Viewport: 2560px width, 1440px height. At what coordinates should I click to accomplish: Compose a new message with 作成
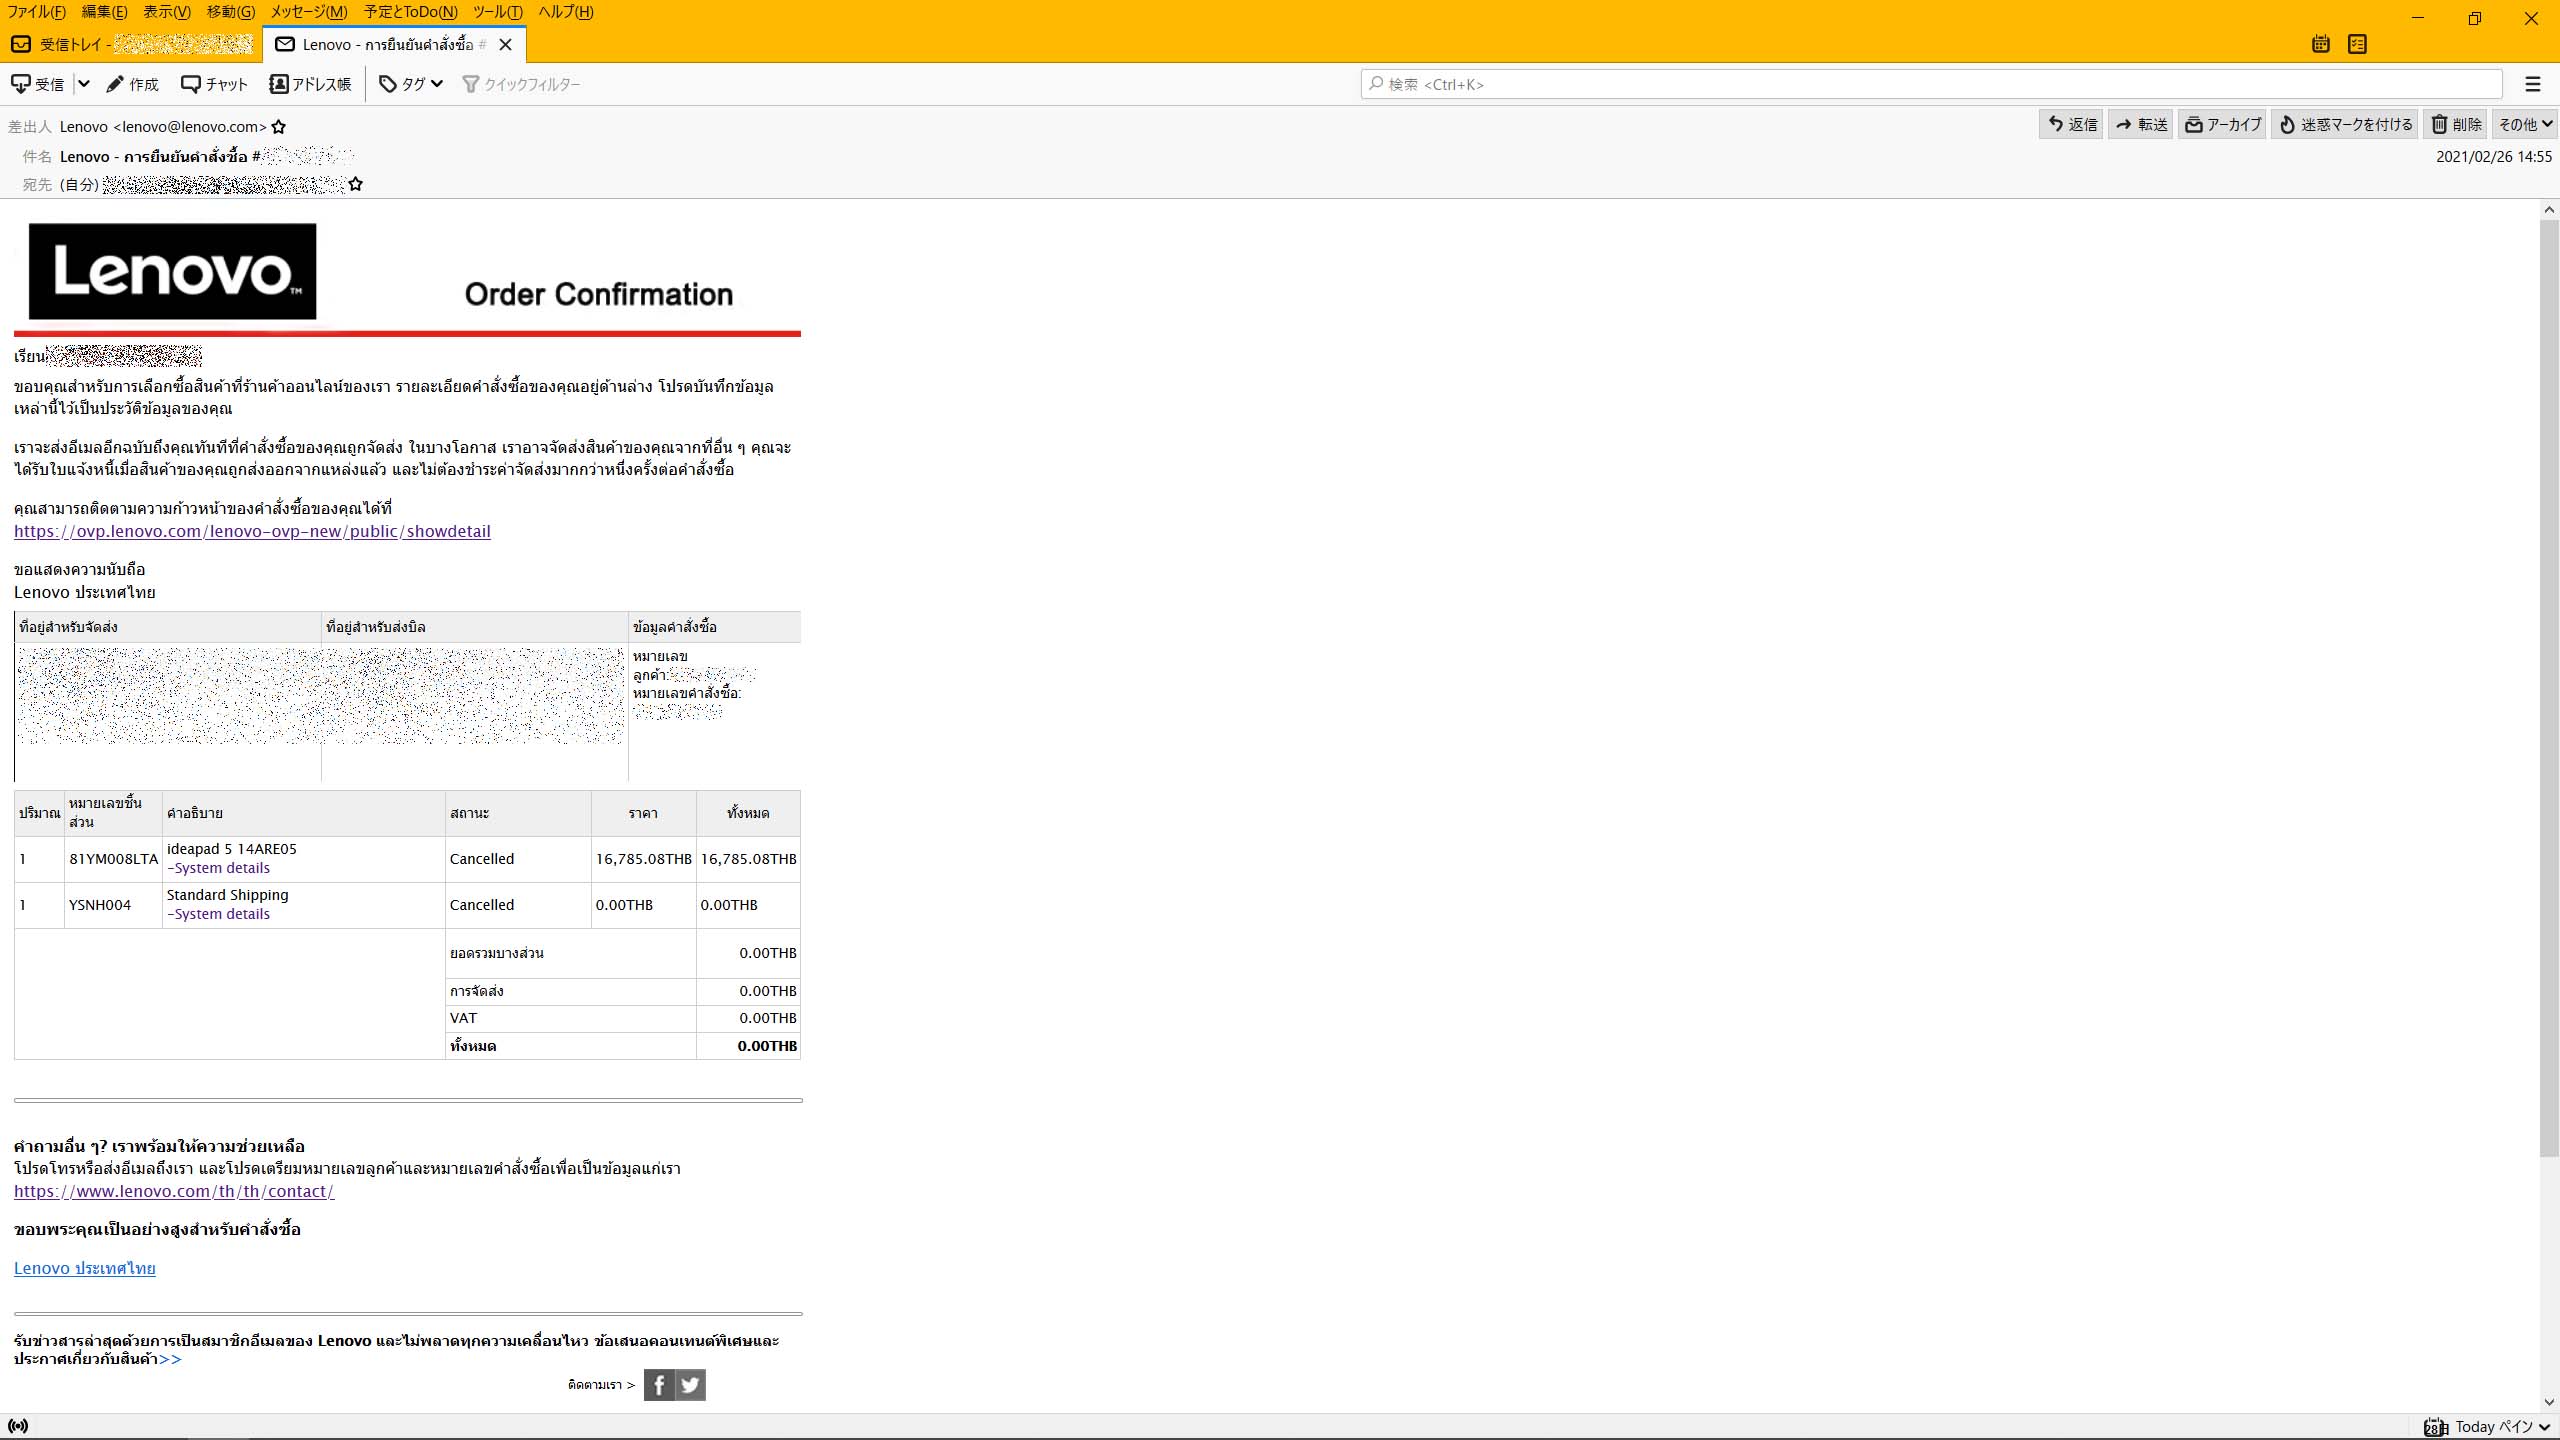(133, 84)
